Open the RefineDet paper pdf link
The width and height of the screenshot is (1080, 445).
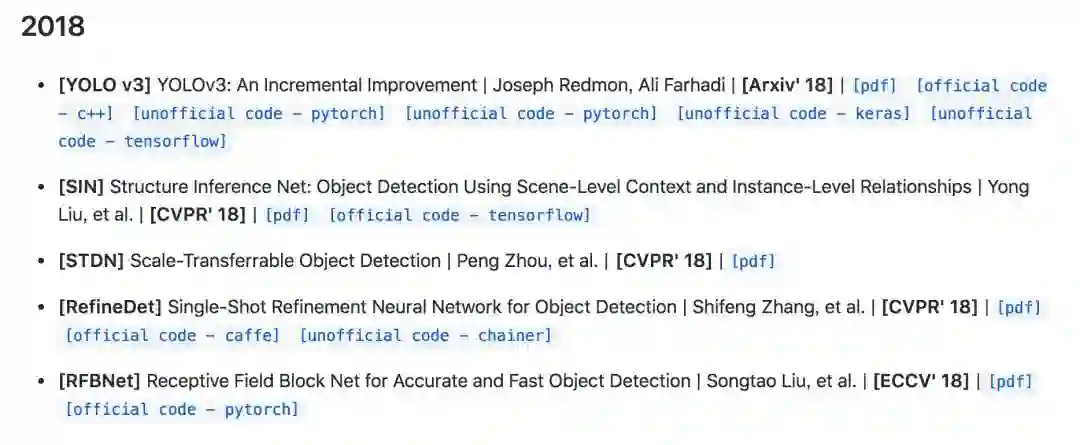1019,308
